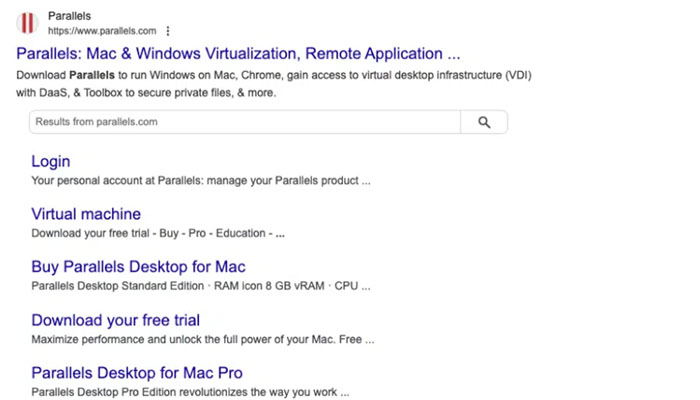The width and height of the screenshot is (700, 400).
Task: Select the Download your free trial link
Action: (x=115, y=320)
